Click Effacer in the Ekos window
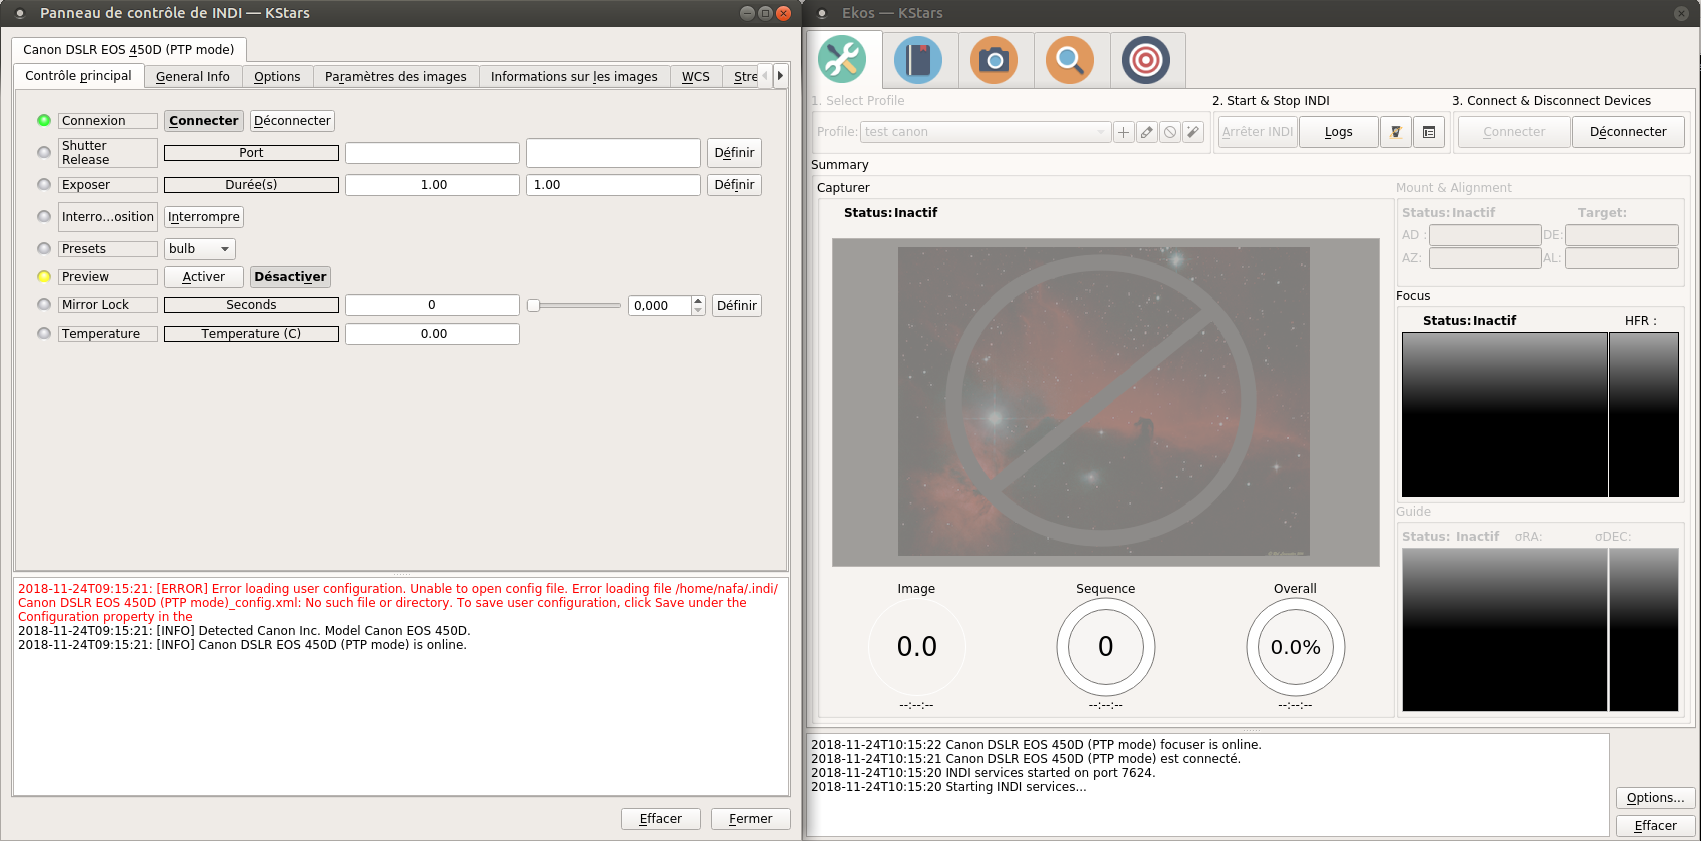This screenshot has height=841, width=1701. tap(1656, 826)
